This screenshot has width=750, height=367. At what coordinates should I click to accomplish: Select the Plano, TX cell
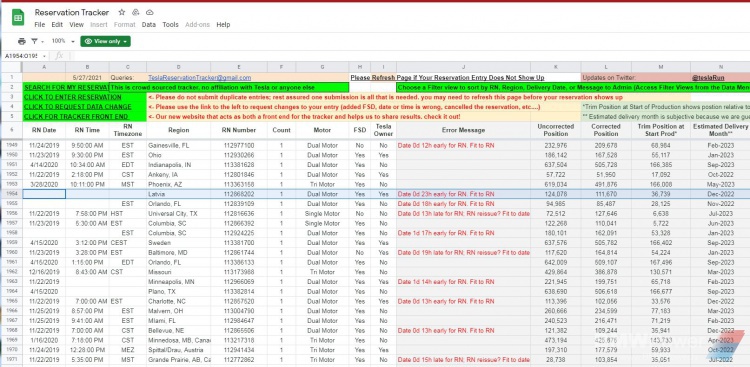click(178, 291)
